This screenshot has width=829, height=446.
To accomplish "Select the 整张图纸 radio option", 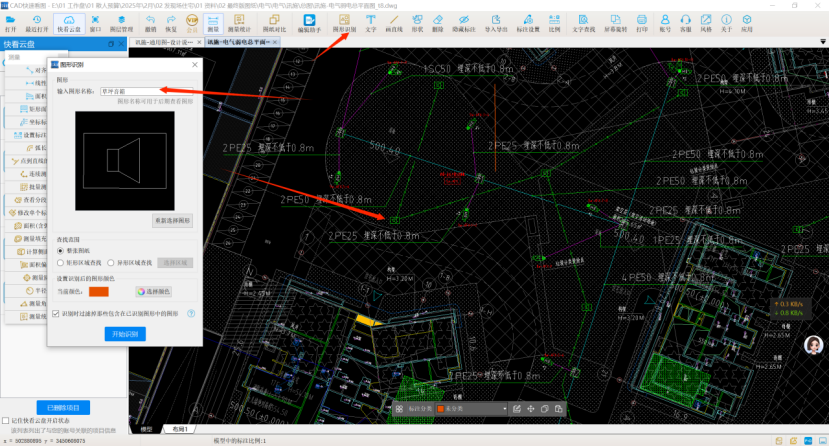I will [61, 250].
